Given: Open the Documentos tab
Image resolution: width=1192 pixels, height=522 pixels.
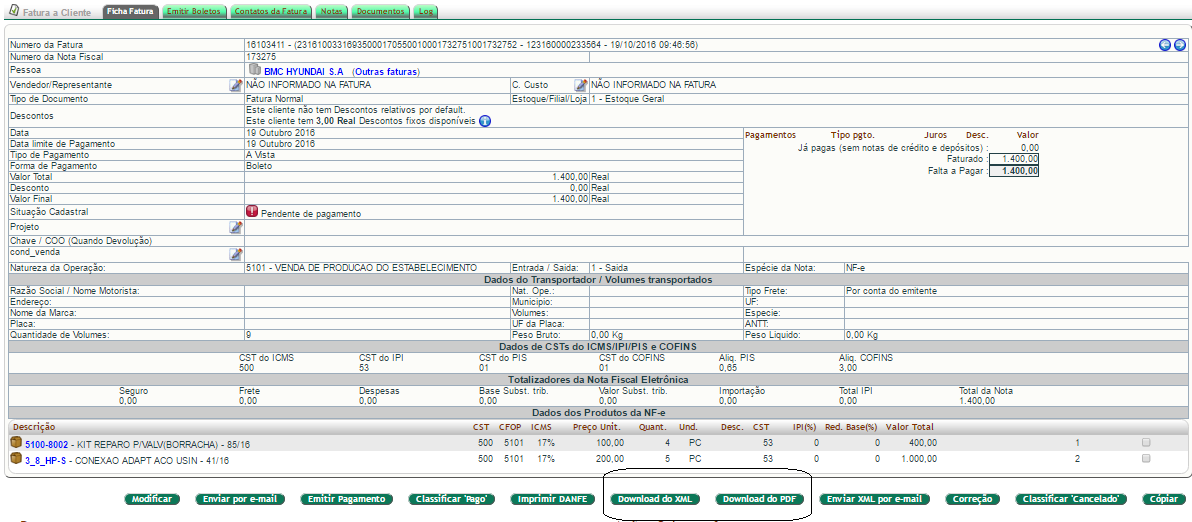Looking at the screenshot, I should pyautogui.click(x=381, y=12).
